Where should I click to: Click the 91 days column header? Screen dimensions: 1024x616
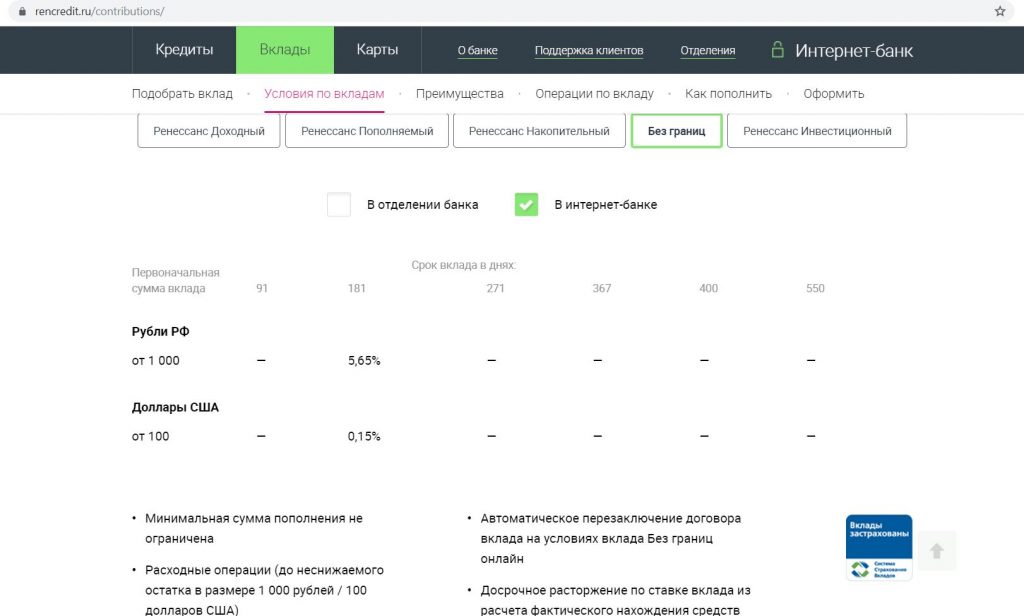click(x=262, y=288)
